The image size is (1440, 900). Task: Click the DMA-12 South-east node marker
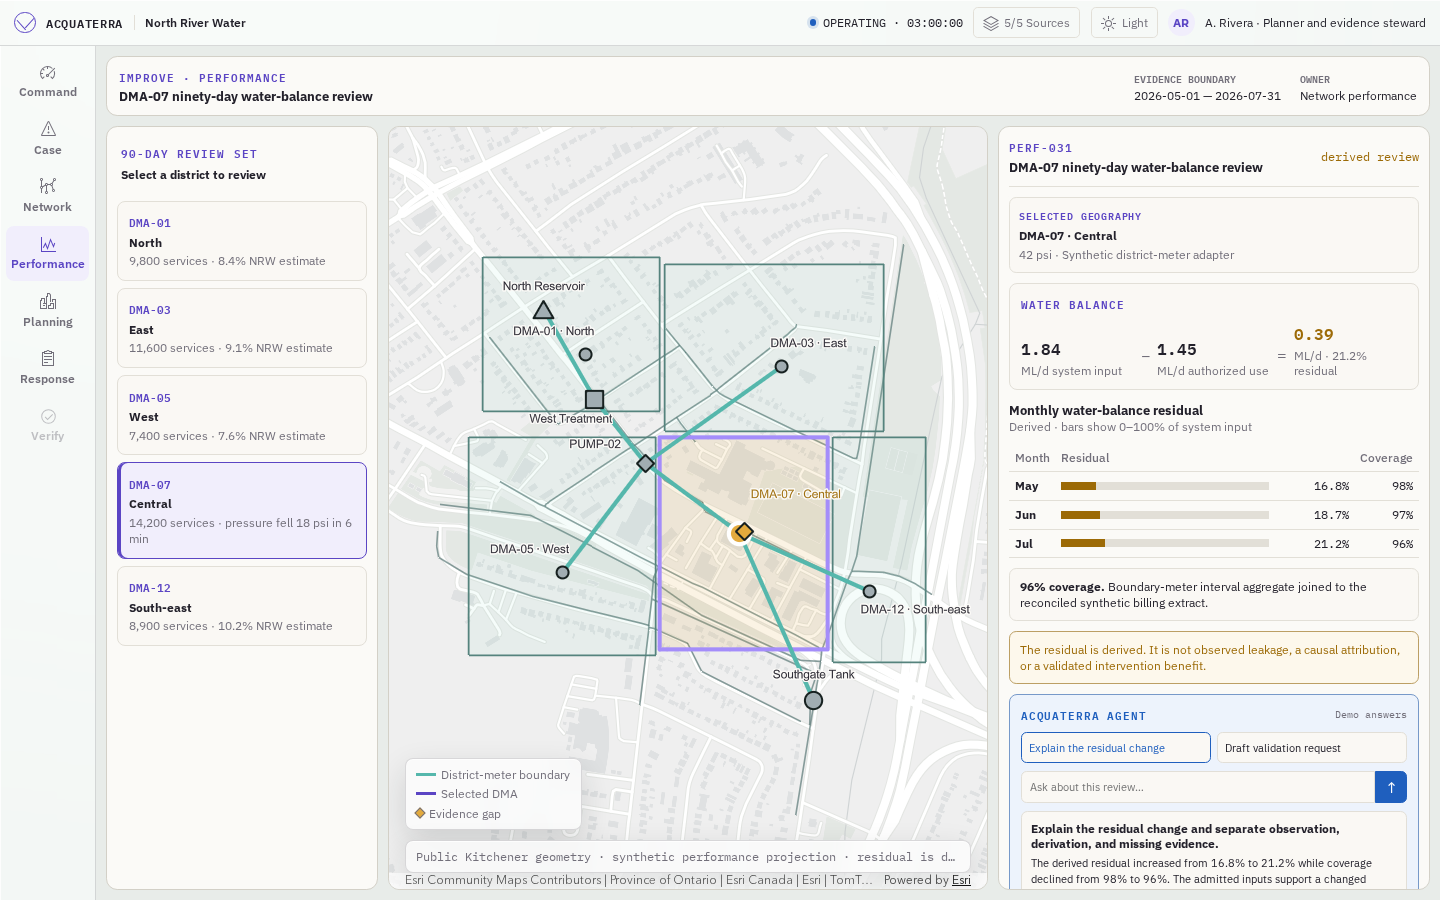[x=870, y=592]
